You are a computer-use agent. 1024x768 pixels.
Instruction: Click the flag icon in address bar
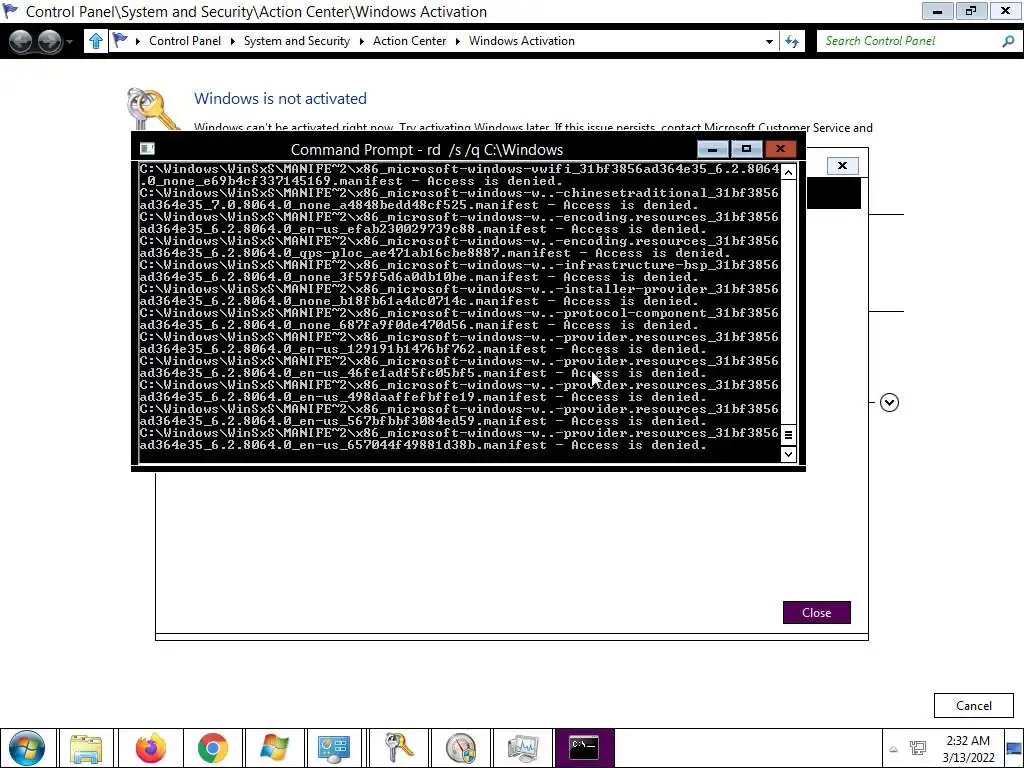(x=120, y=40)
